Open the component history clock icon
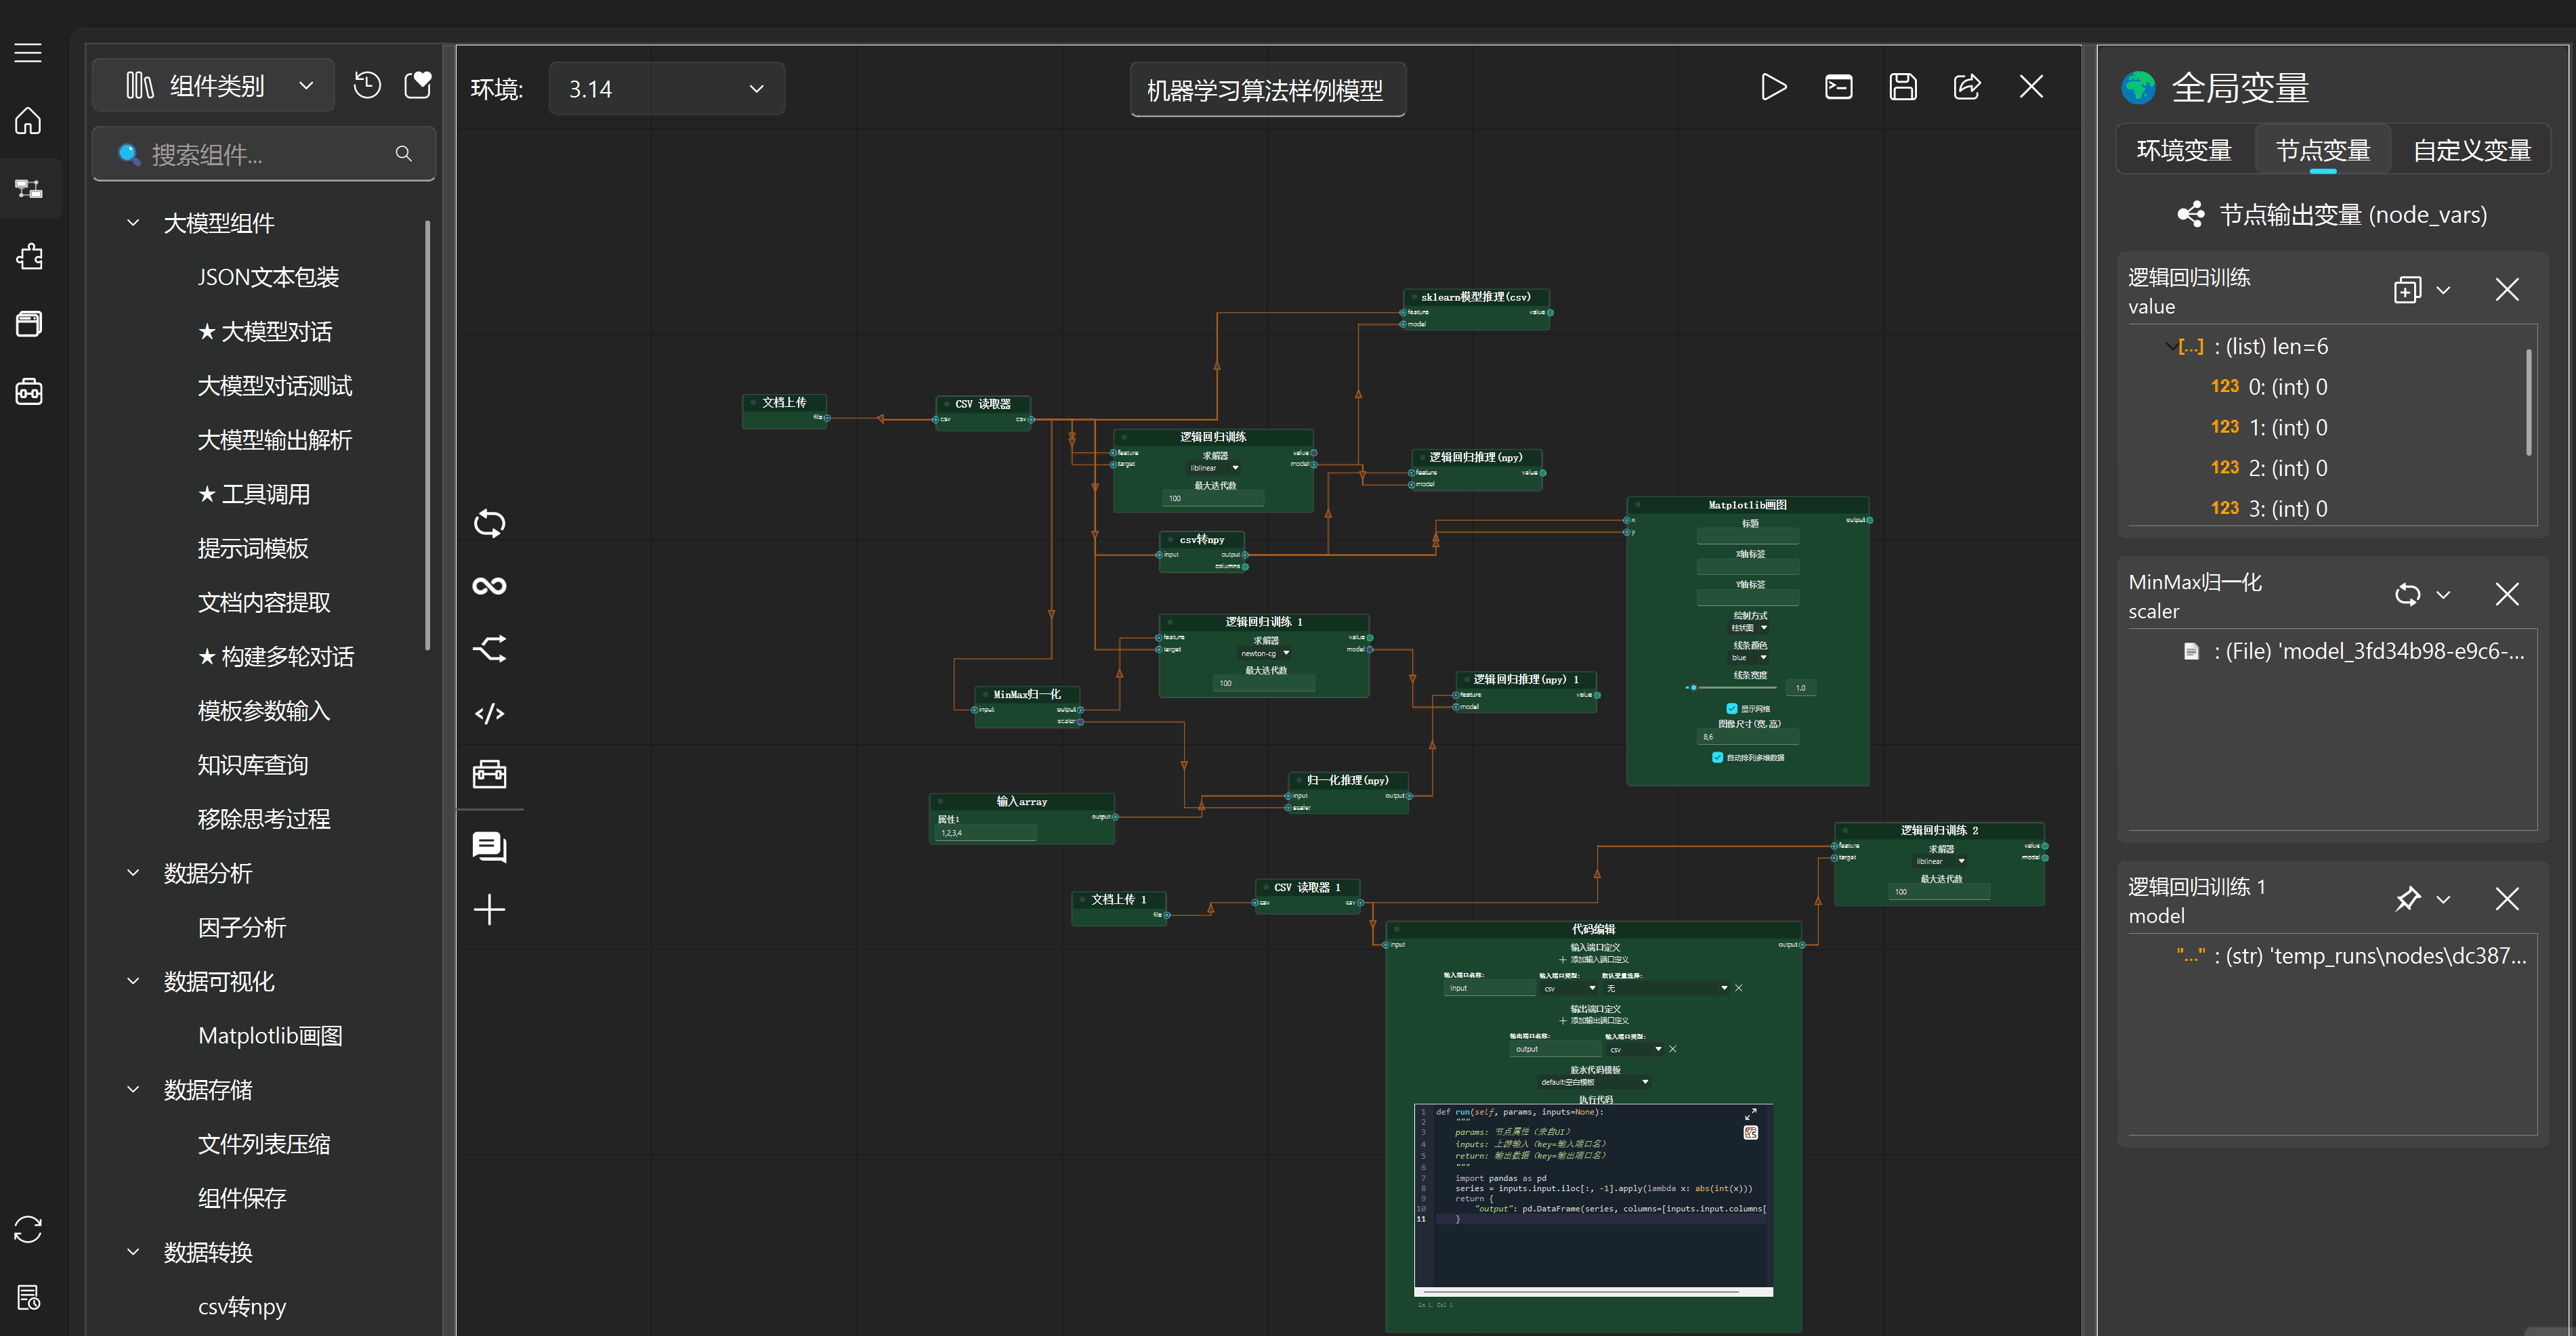This screenshot has width=2576, height=1336. click(x=367, y=86)
